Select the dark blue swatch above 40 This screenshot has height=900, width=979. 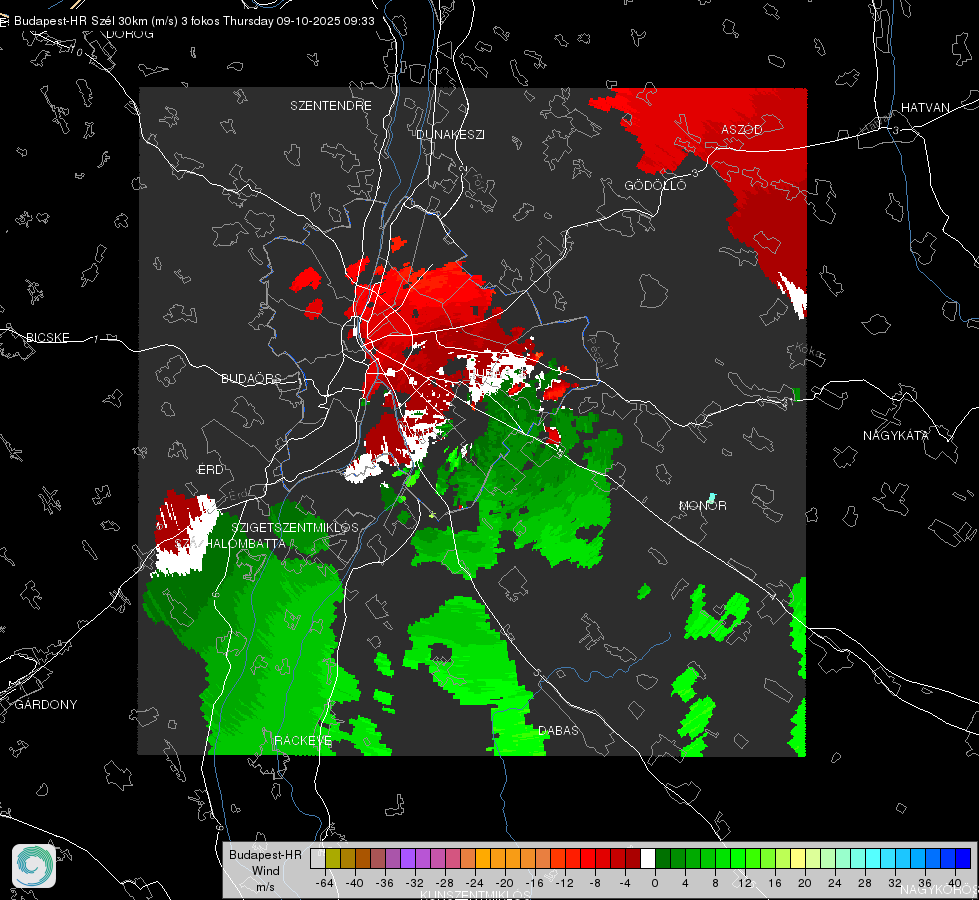pyautogui.click(x=963, y=858)
